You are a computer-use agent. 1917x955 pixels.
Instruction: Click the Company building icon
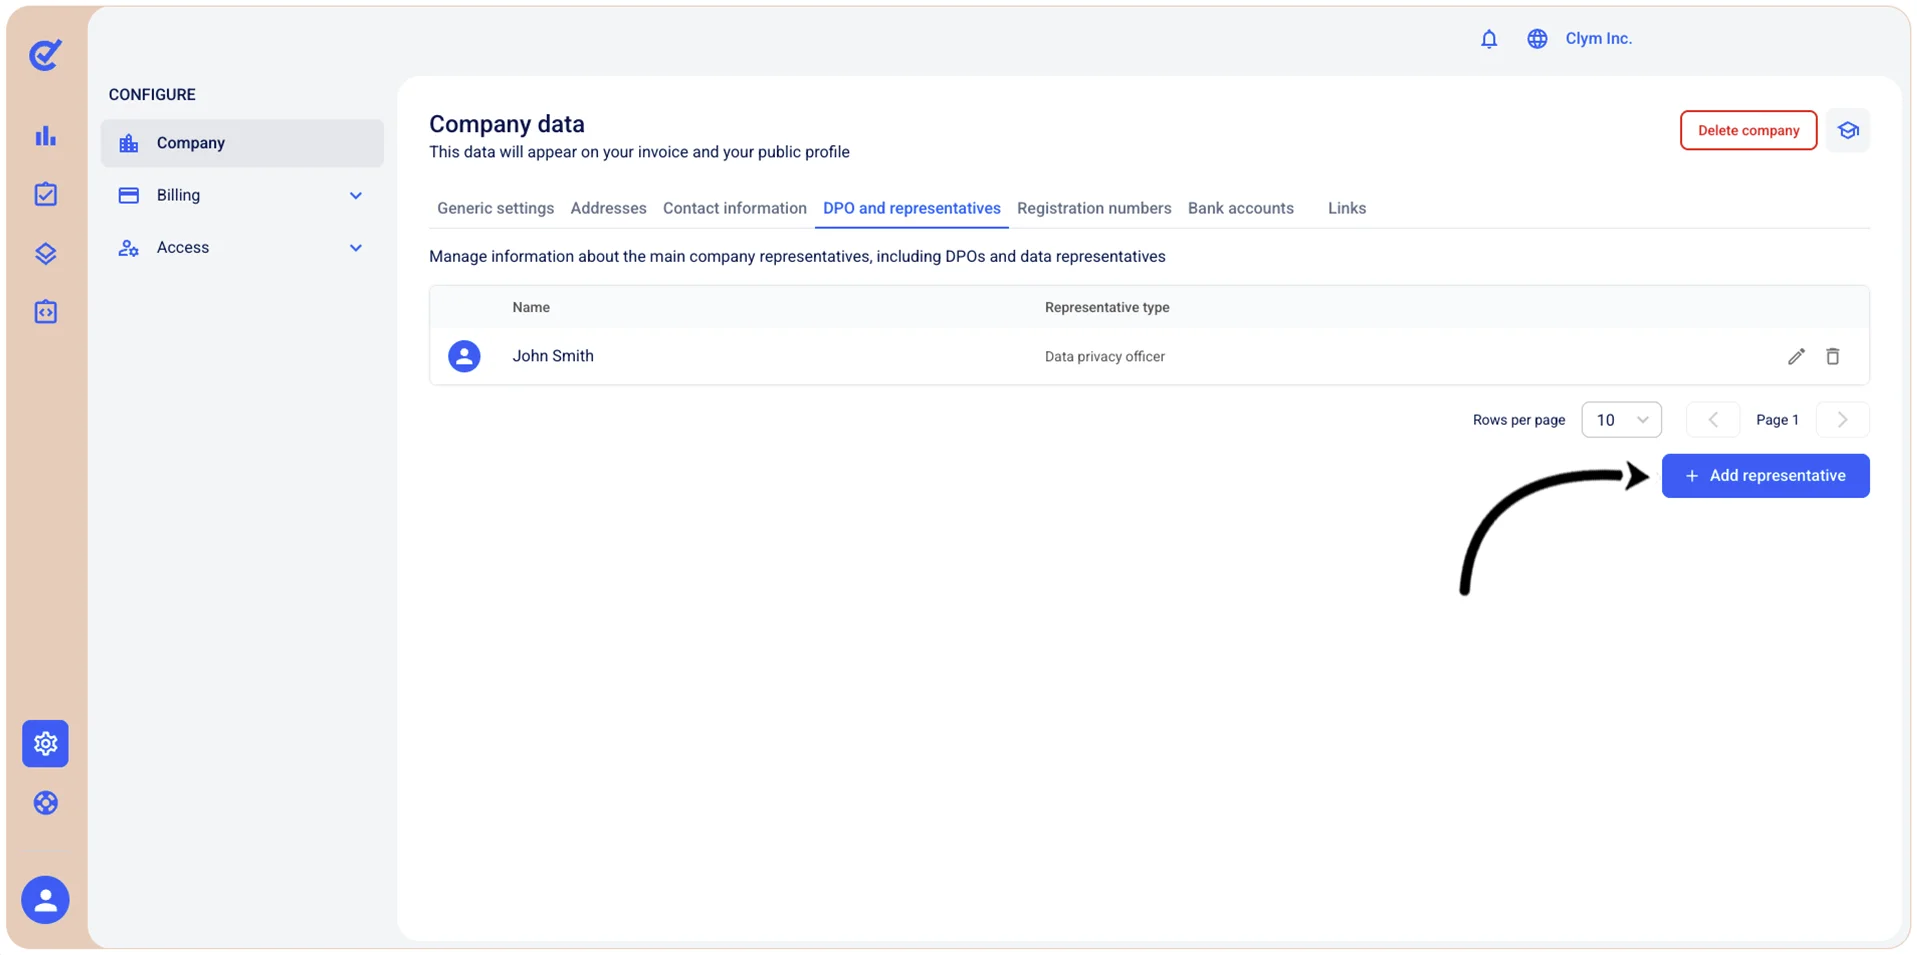tap(129, 143)
